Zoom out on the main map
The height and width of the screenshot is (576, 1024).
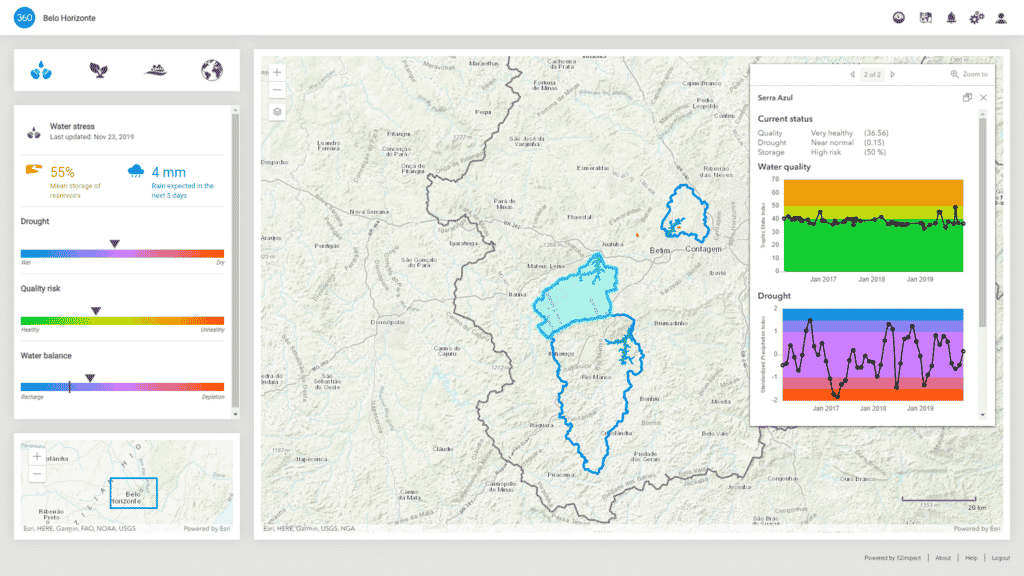point(277,90)
